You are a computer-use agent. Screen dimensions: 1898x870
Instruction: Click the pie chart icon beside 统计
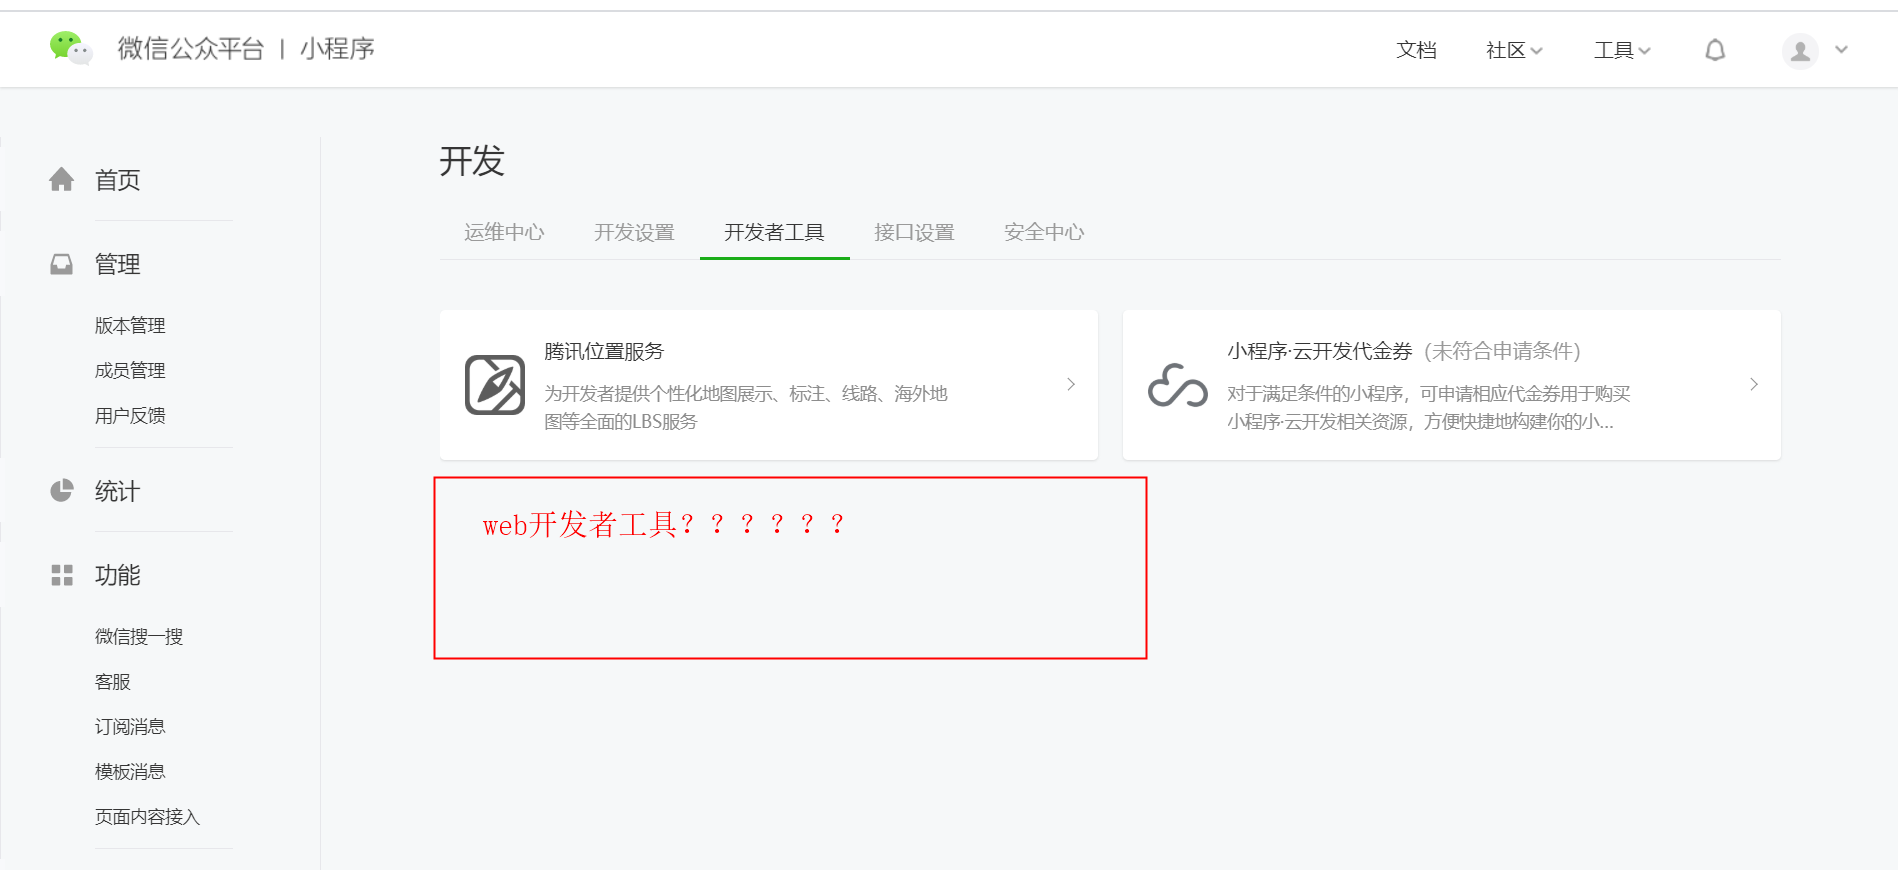[x=62, y=490]
